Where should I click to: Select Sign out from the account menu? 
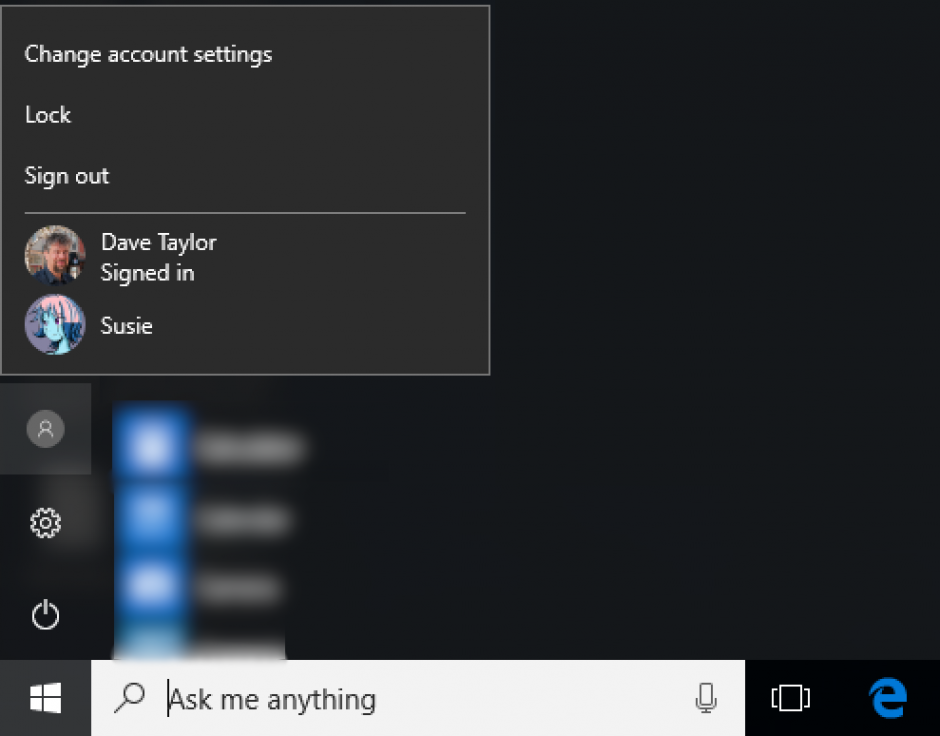coord(66,176)
